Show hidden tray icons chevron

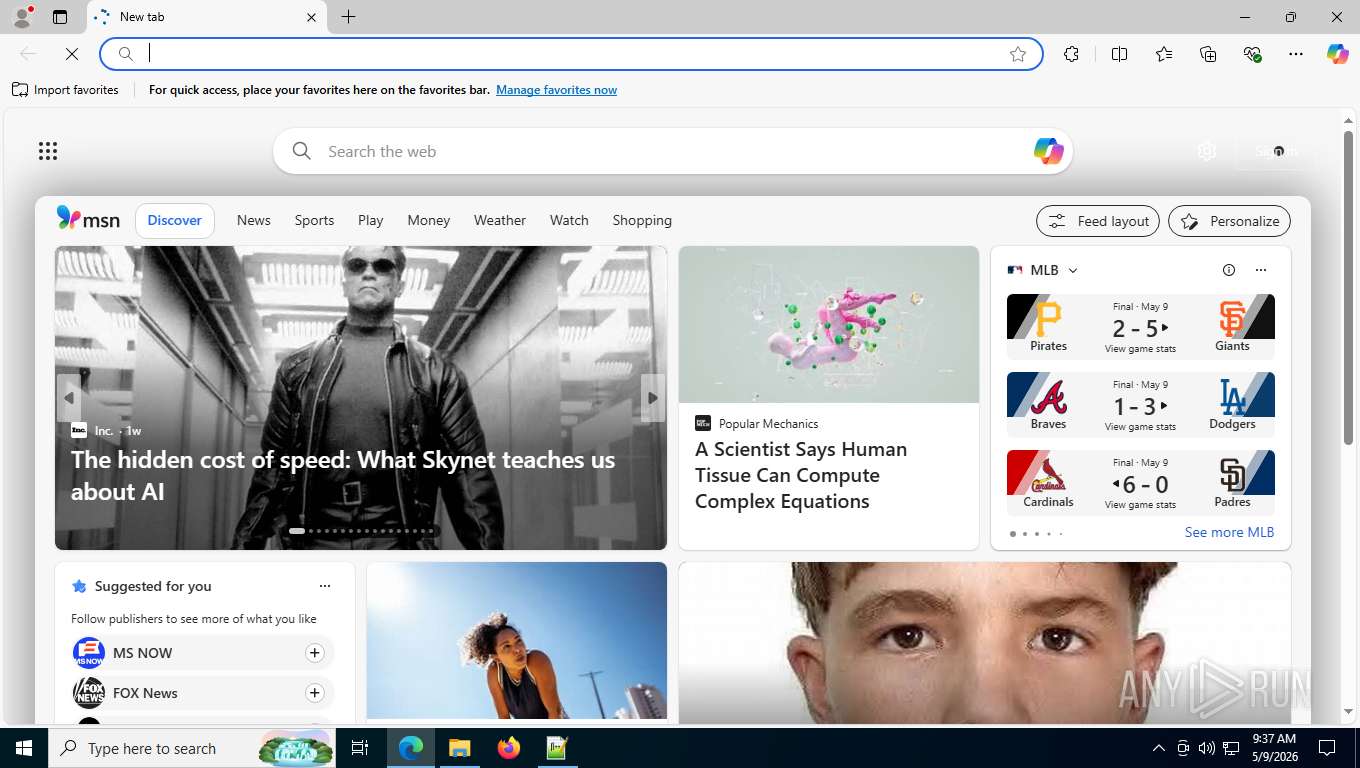[1159, 748]
